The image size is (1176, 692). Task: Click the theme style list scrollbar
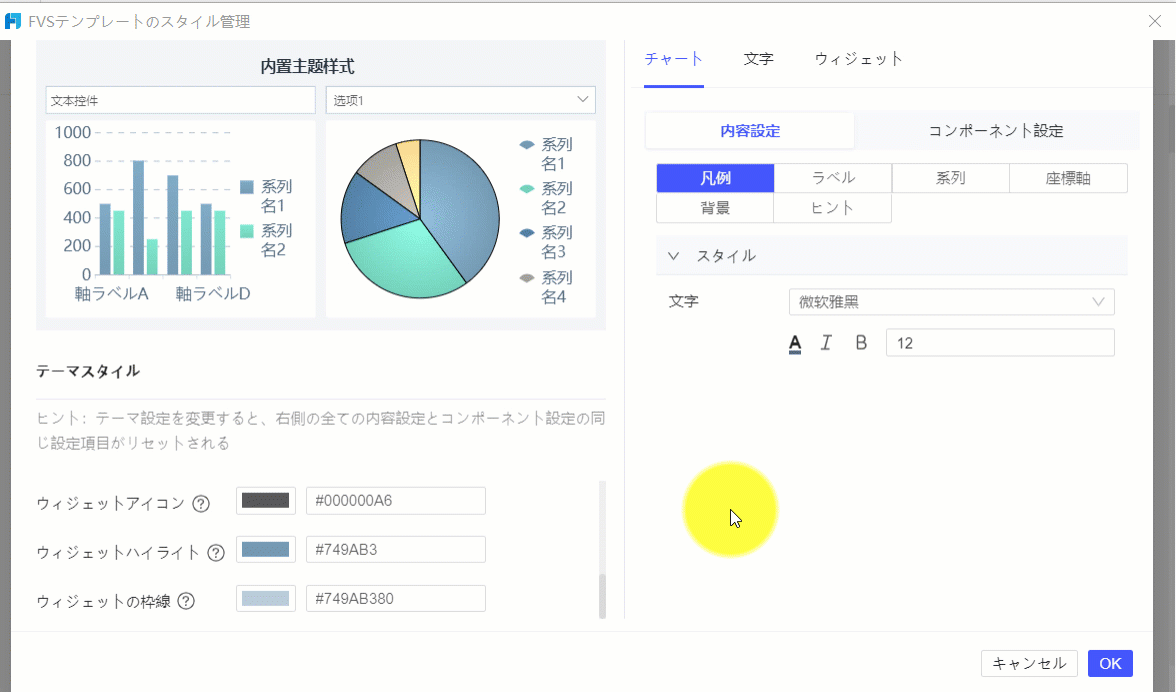[602, 596]
